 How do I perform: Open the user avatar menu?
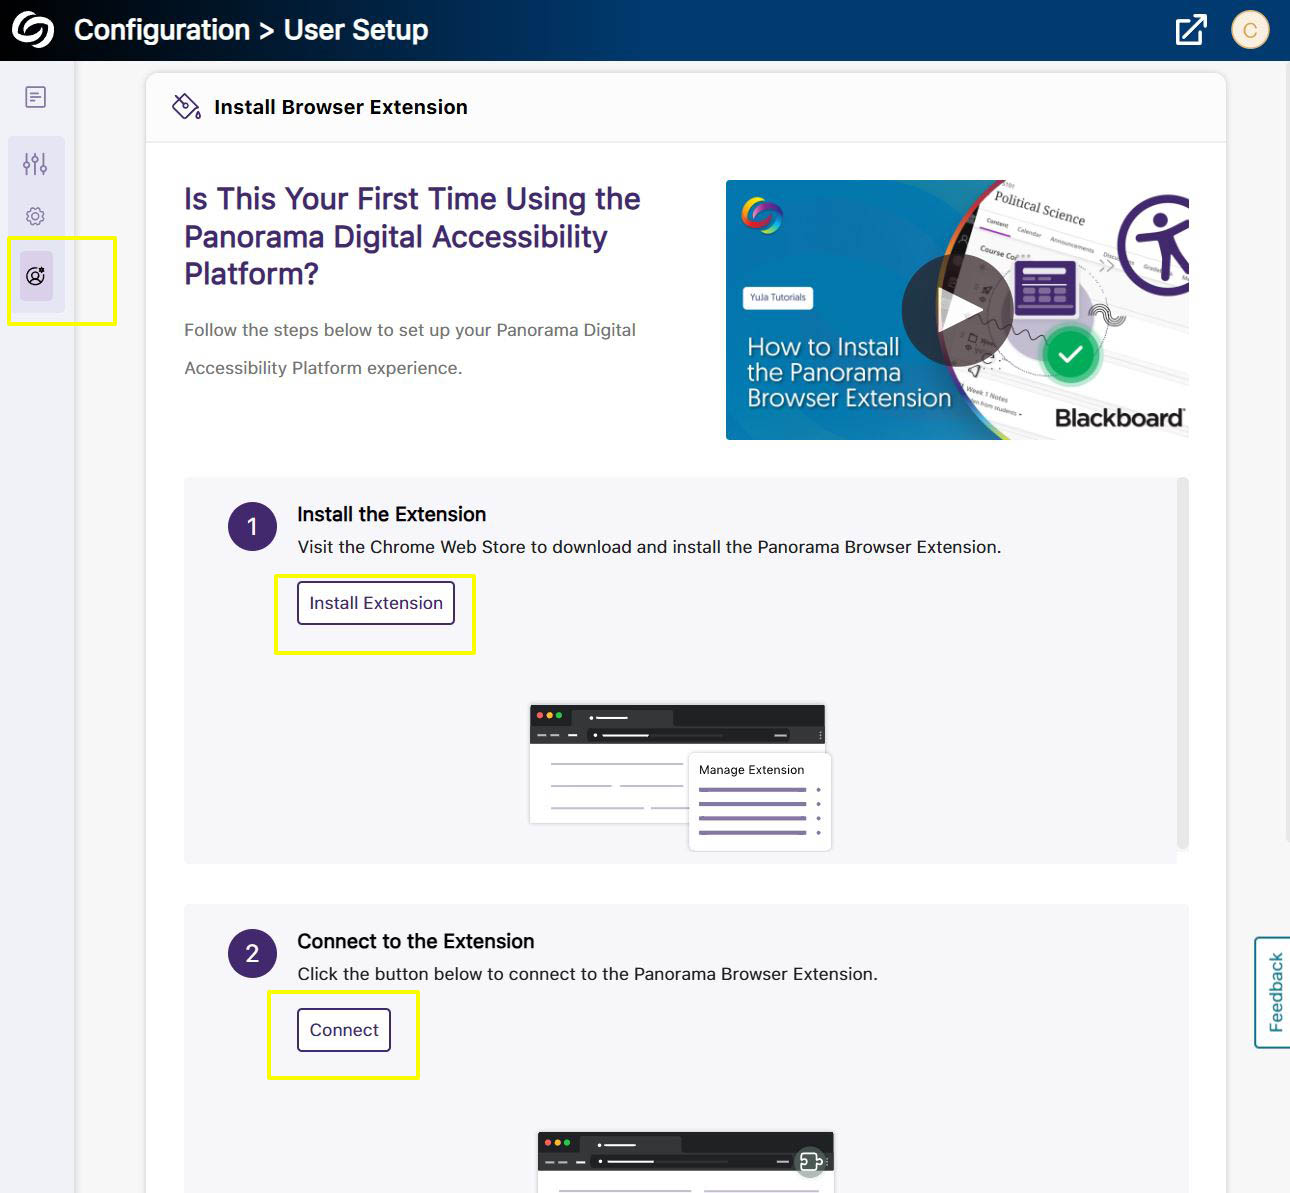point(1250,30)
